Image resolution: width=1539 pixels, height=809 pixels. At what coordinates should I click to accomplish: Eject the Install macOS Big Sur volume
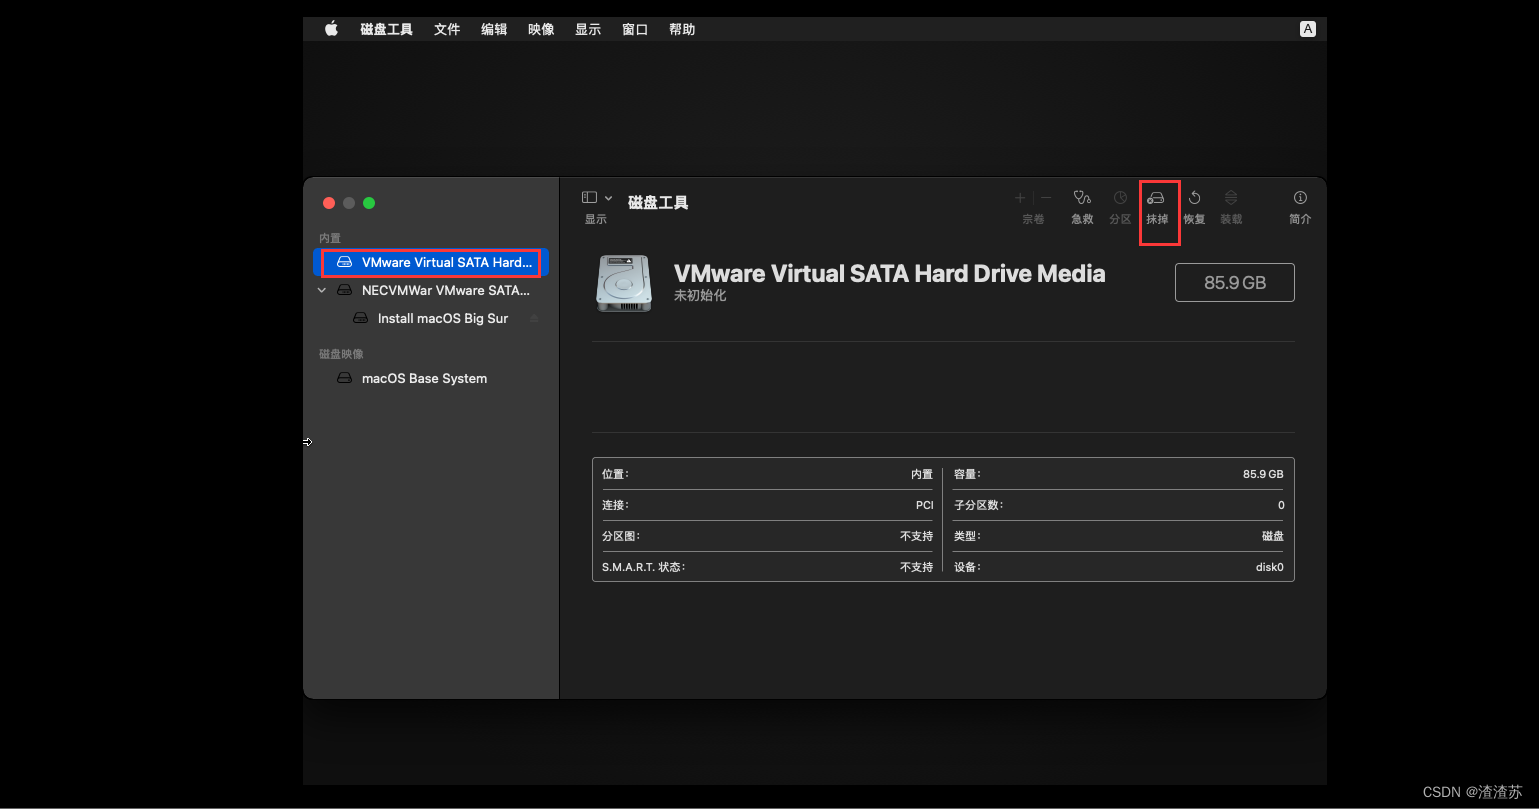[534, 319]
